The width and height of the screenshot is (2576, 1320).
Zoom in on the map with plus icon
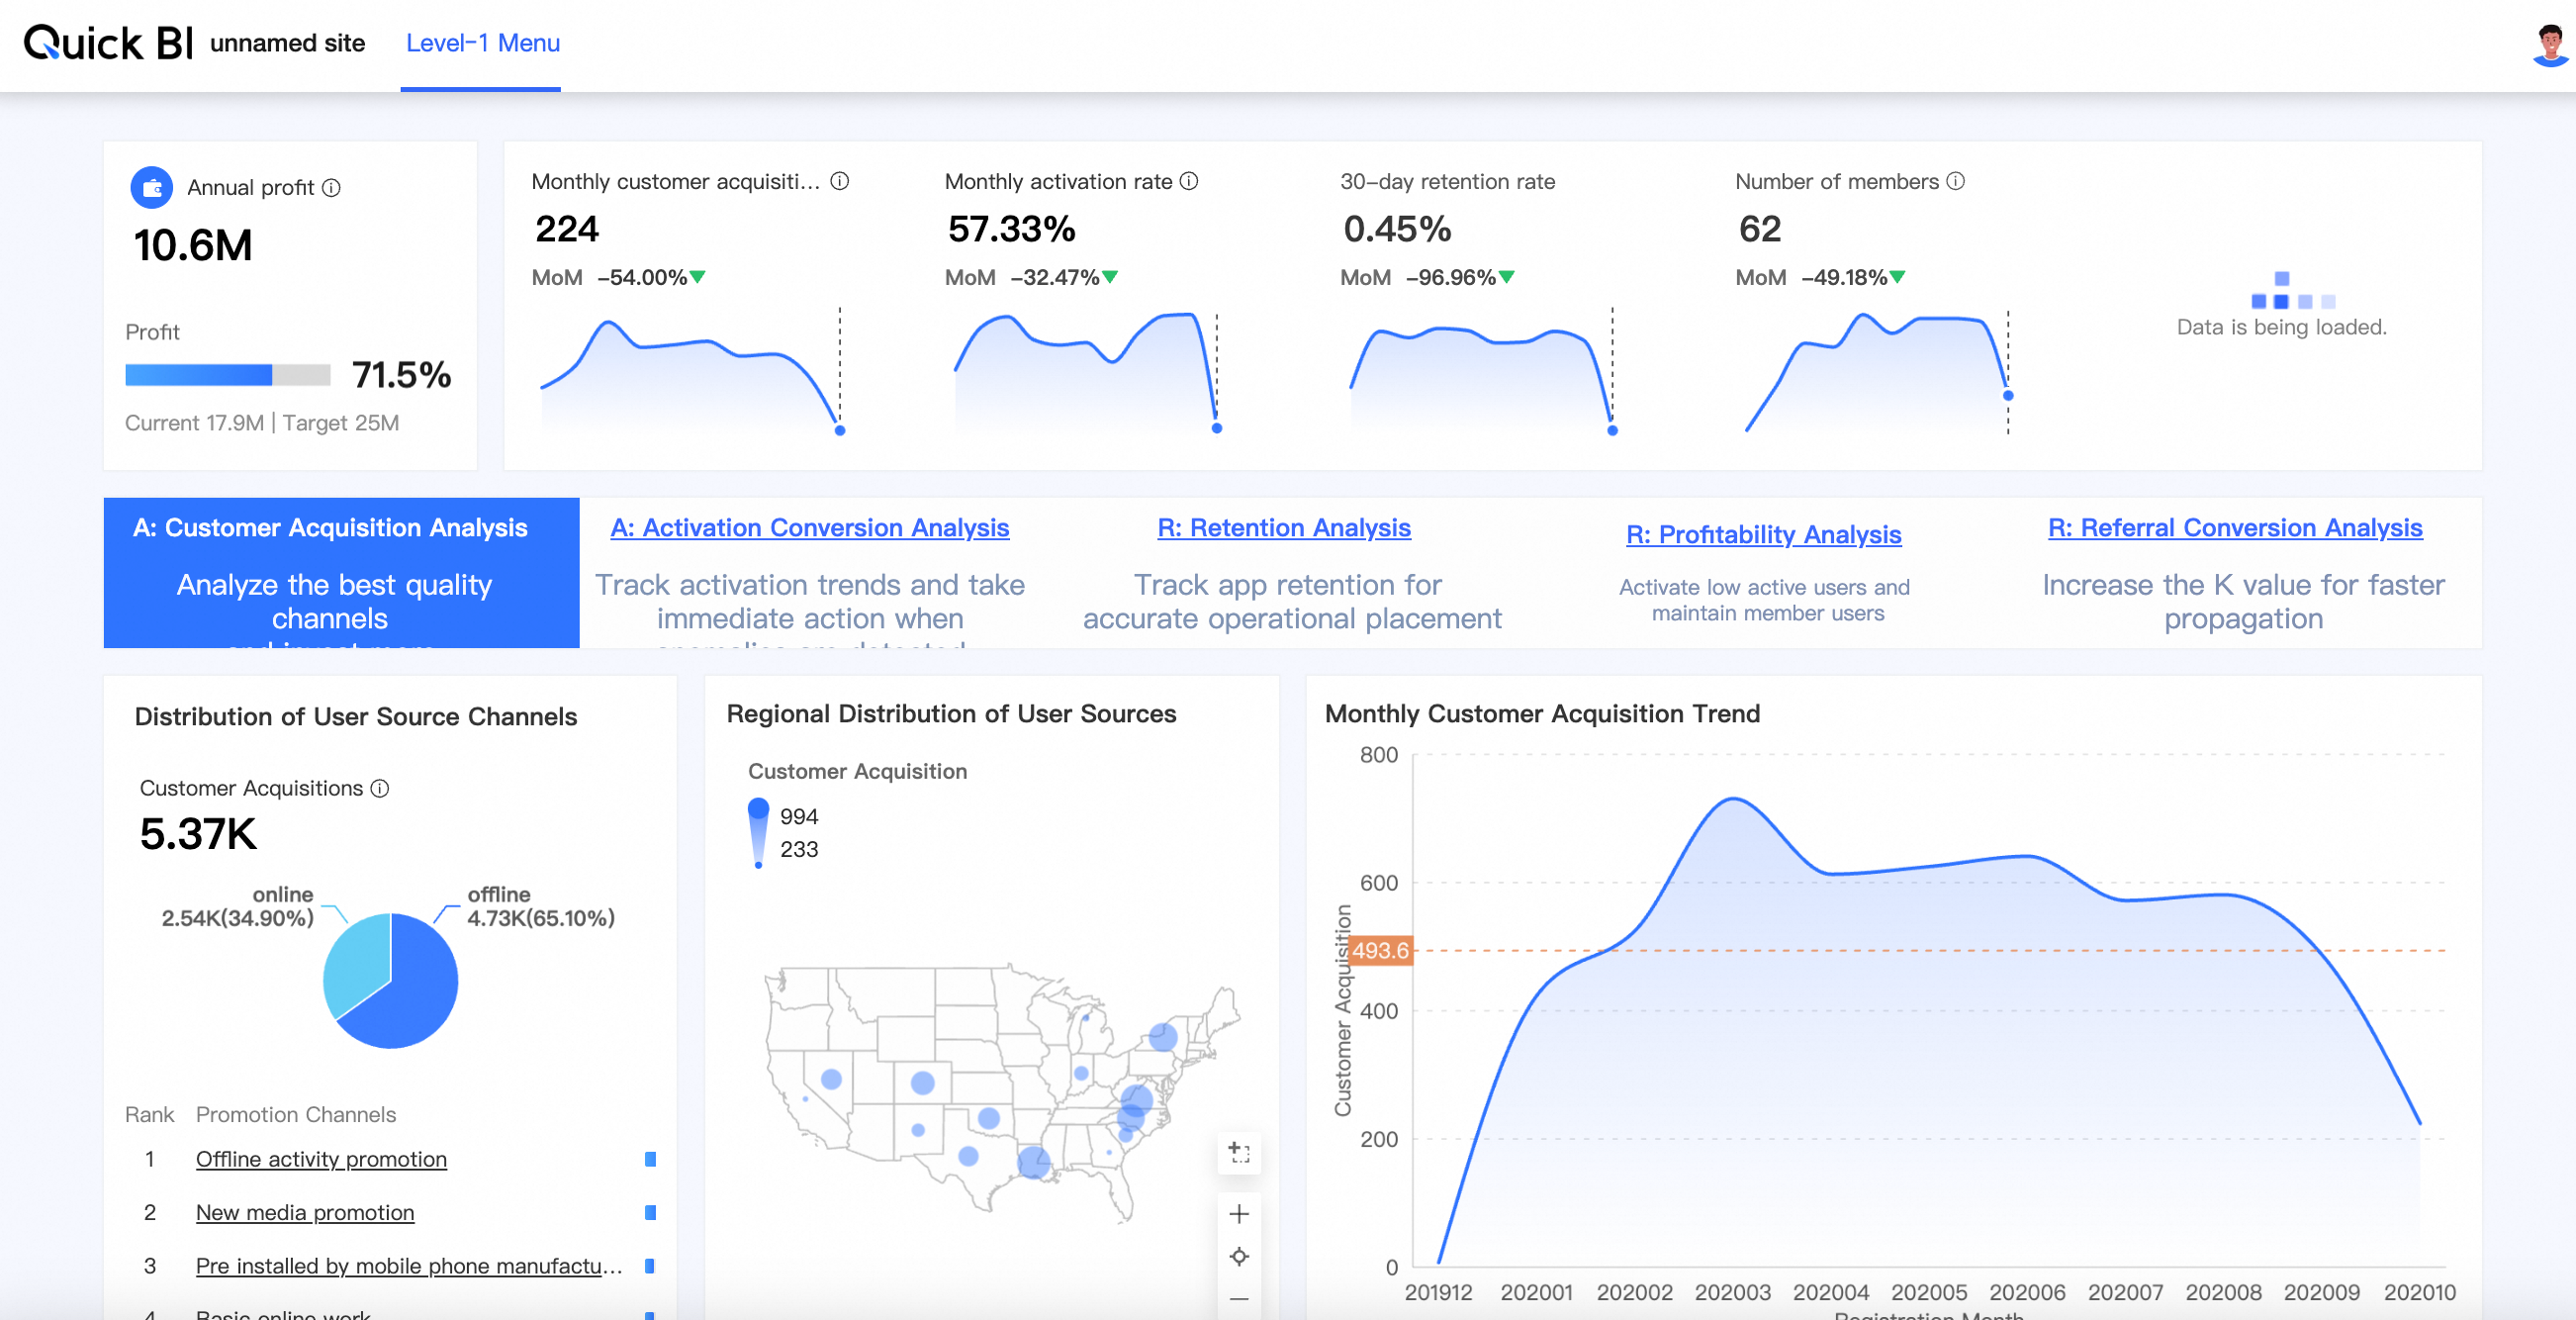[x=1239, y=1214]
